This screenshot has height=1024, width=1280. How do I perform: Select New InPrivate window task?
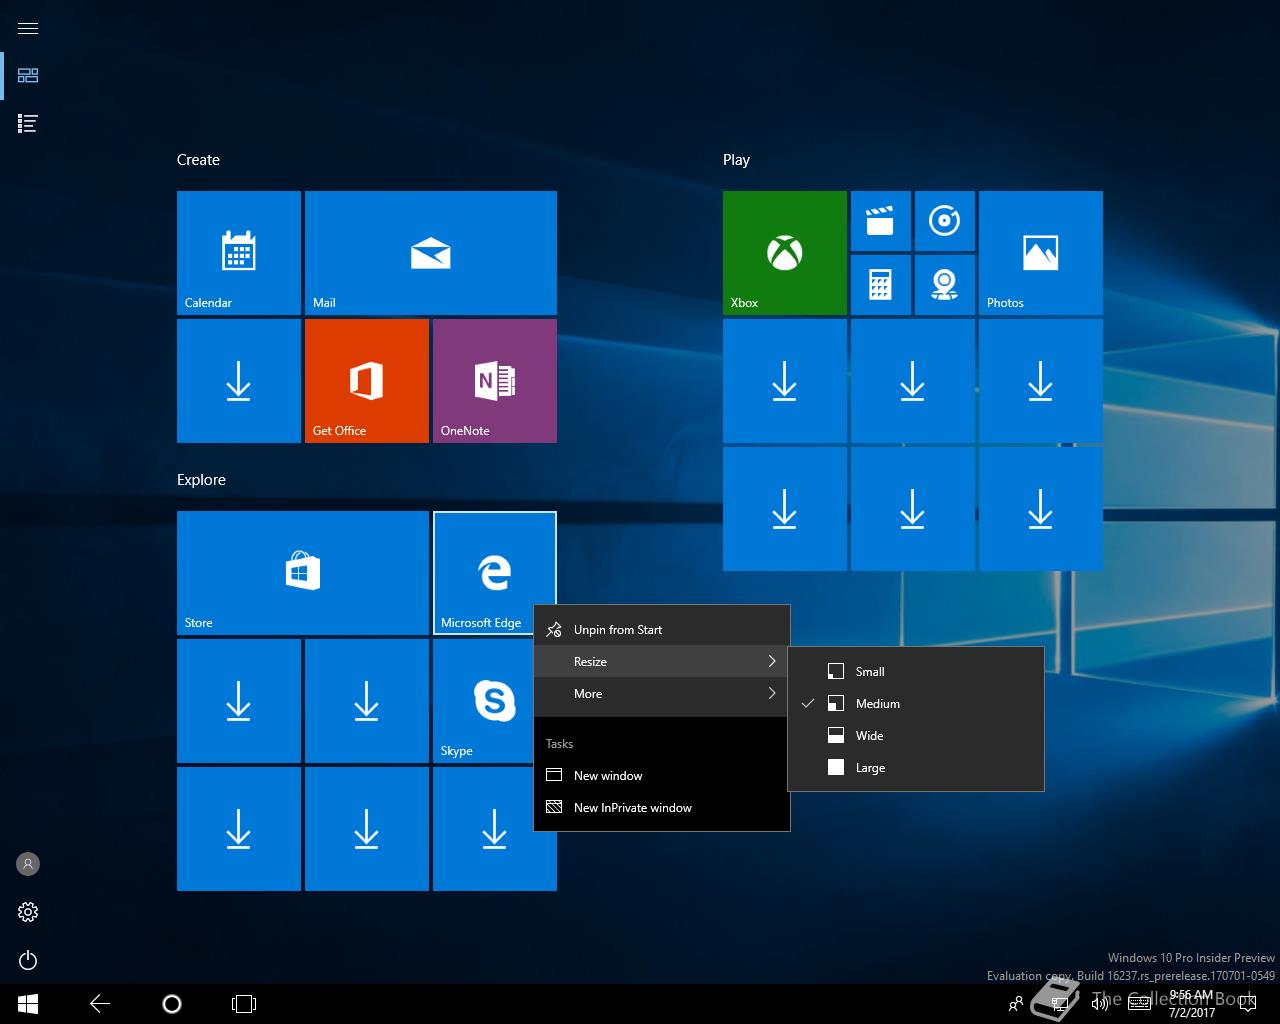[x=662, y=808]
